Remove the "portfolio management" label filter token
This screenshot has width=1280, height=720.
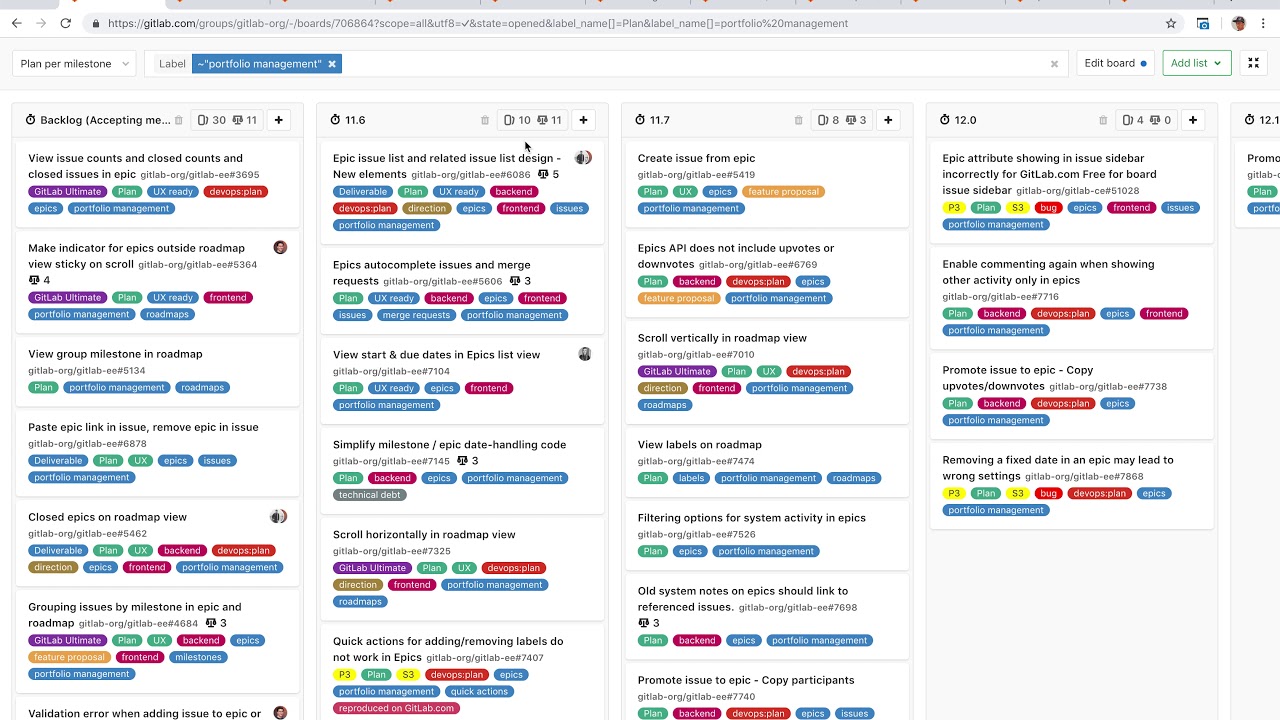pyautogui.click(x=332, y=64)
